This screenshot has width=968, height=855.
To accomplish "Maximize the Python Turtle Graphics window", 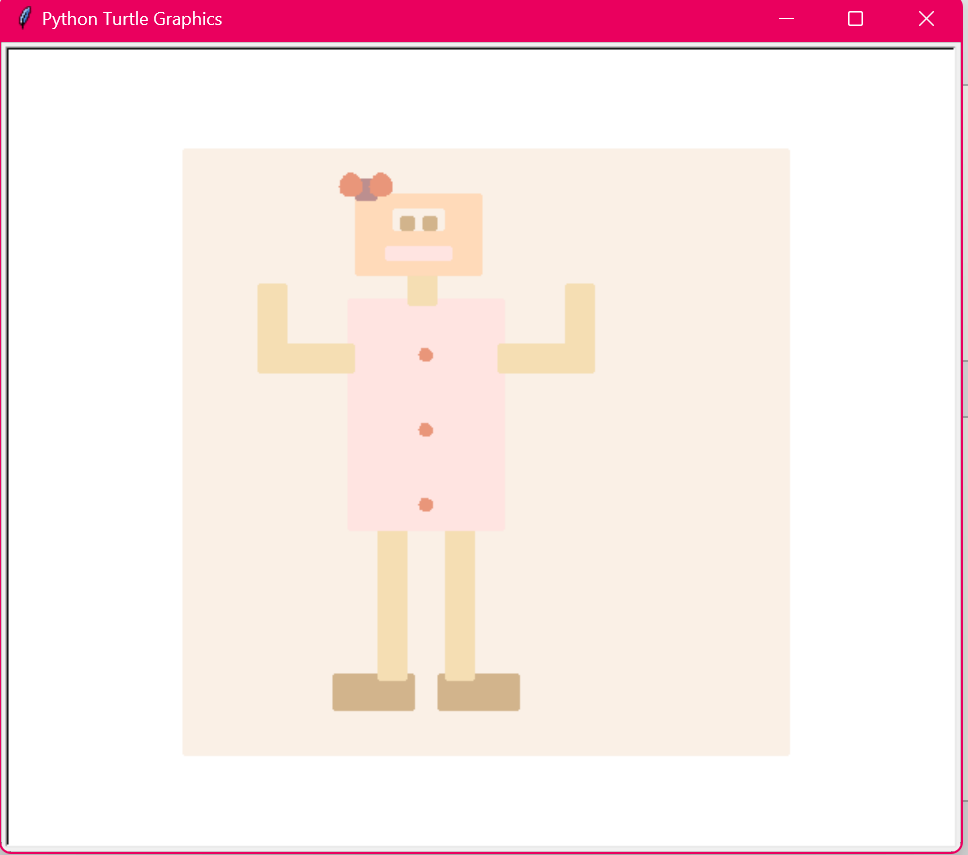I will (x=855, y=19).
